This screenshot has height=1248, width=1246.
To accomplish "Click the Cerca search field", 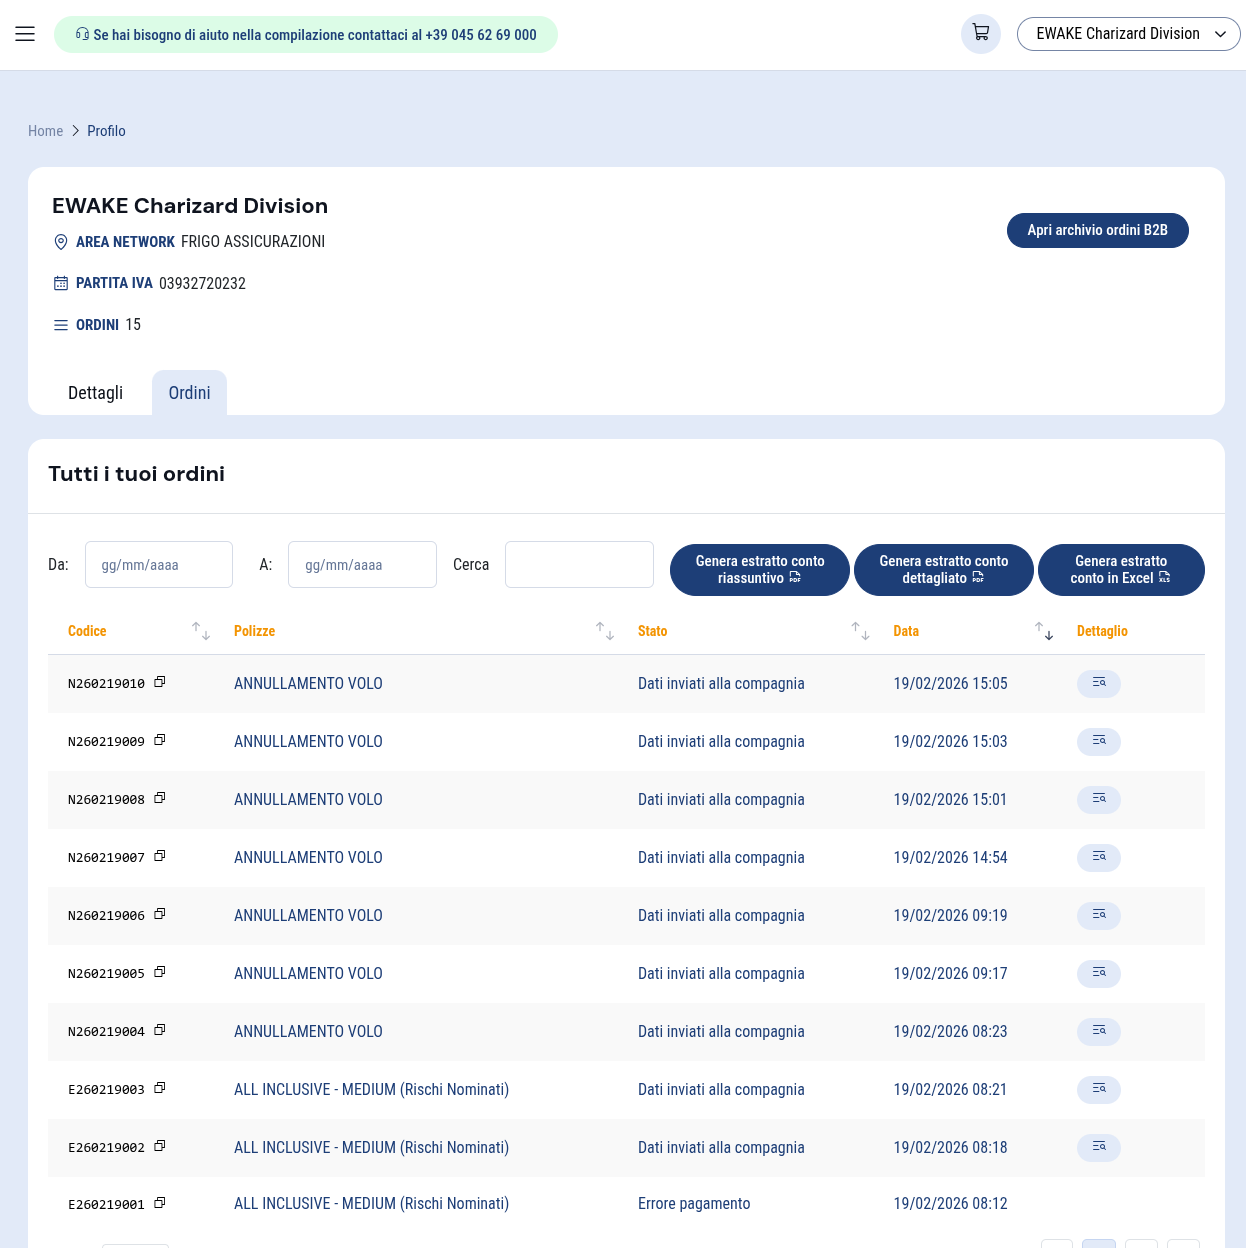I will [x=579, y=565].
